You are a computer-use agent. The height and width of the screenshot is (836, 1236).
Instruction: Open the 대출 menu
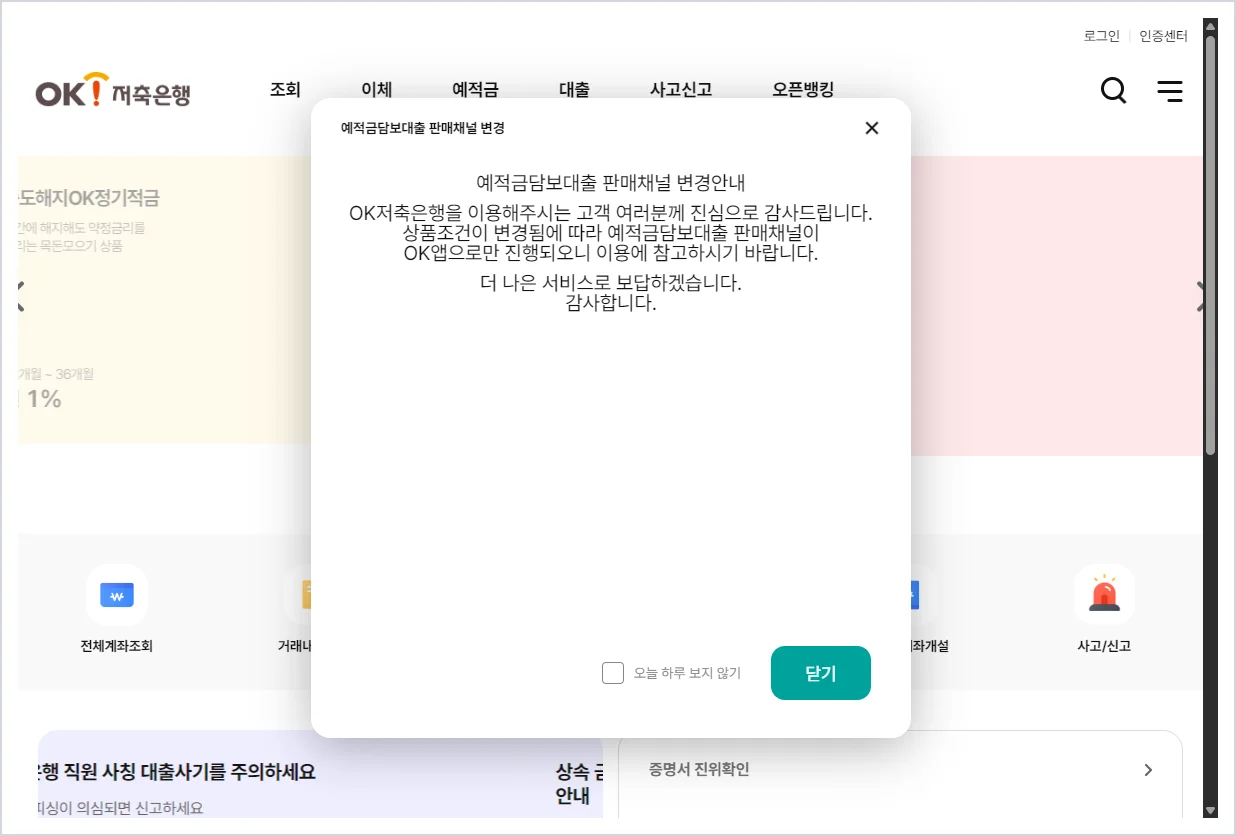(x=574, y=89)
